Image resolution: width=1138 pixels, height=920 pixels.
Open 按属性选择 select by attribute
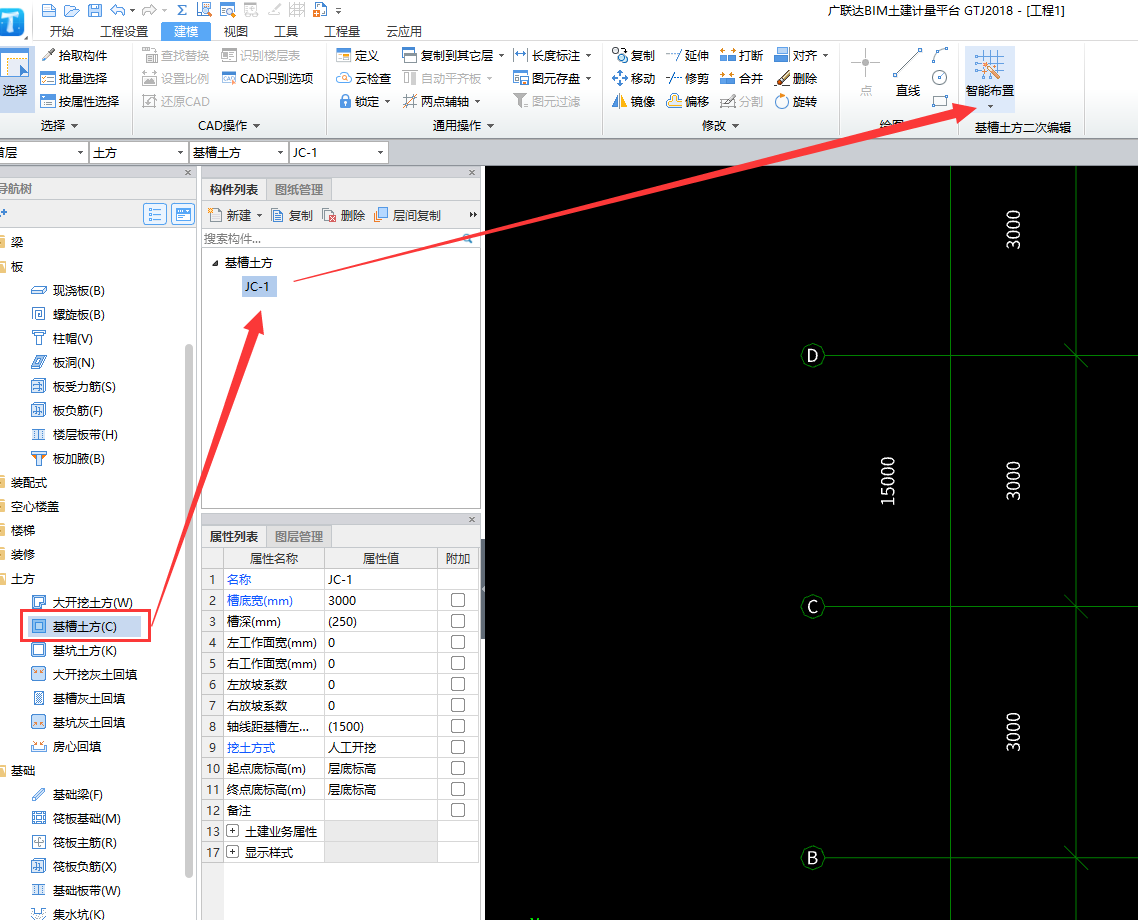coord(80,102)
